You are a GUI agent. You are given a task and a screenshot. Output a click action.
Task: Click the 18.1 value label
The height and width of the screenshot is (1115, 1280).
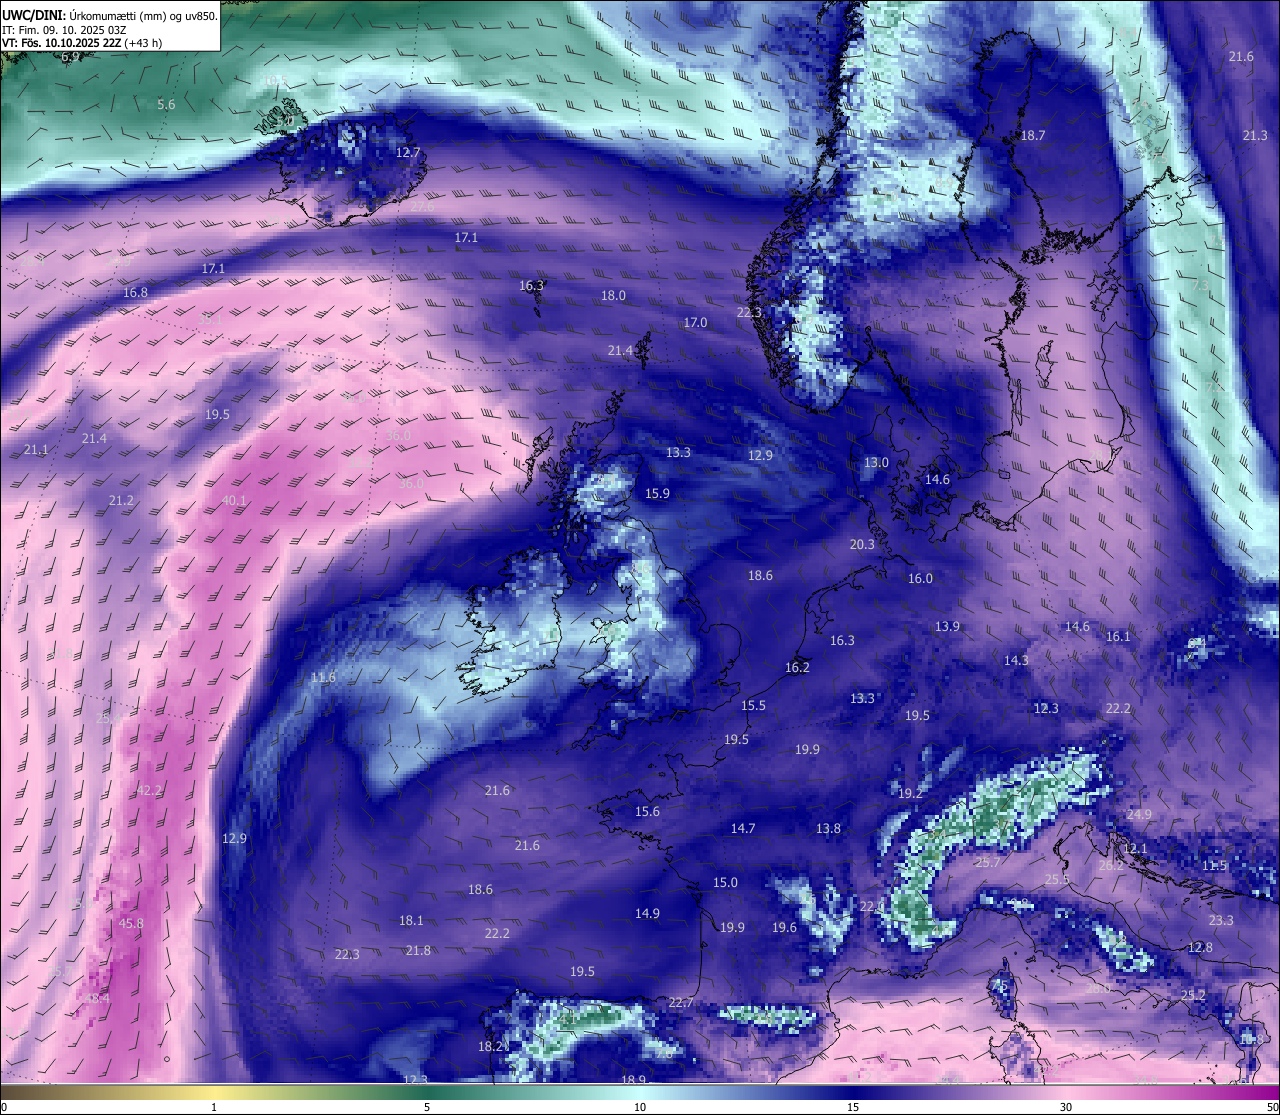click(411, 921)
